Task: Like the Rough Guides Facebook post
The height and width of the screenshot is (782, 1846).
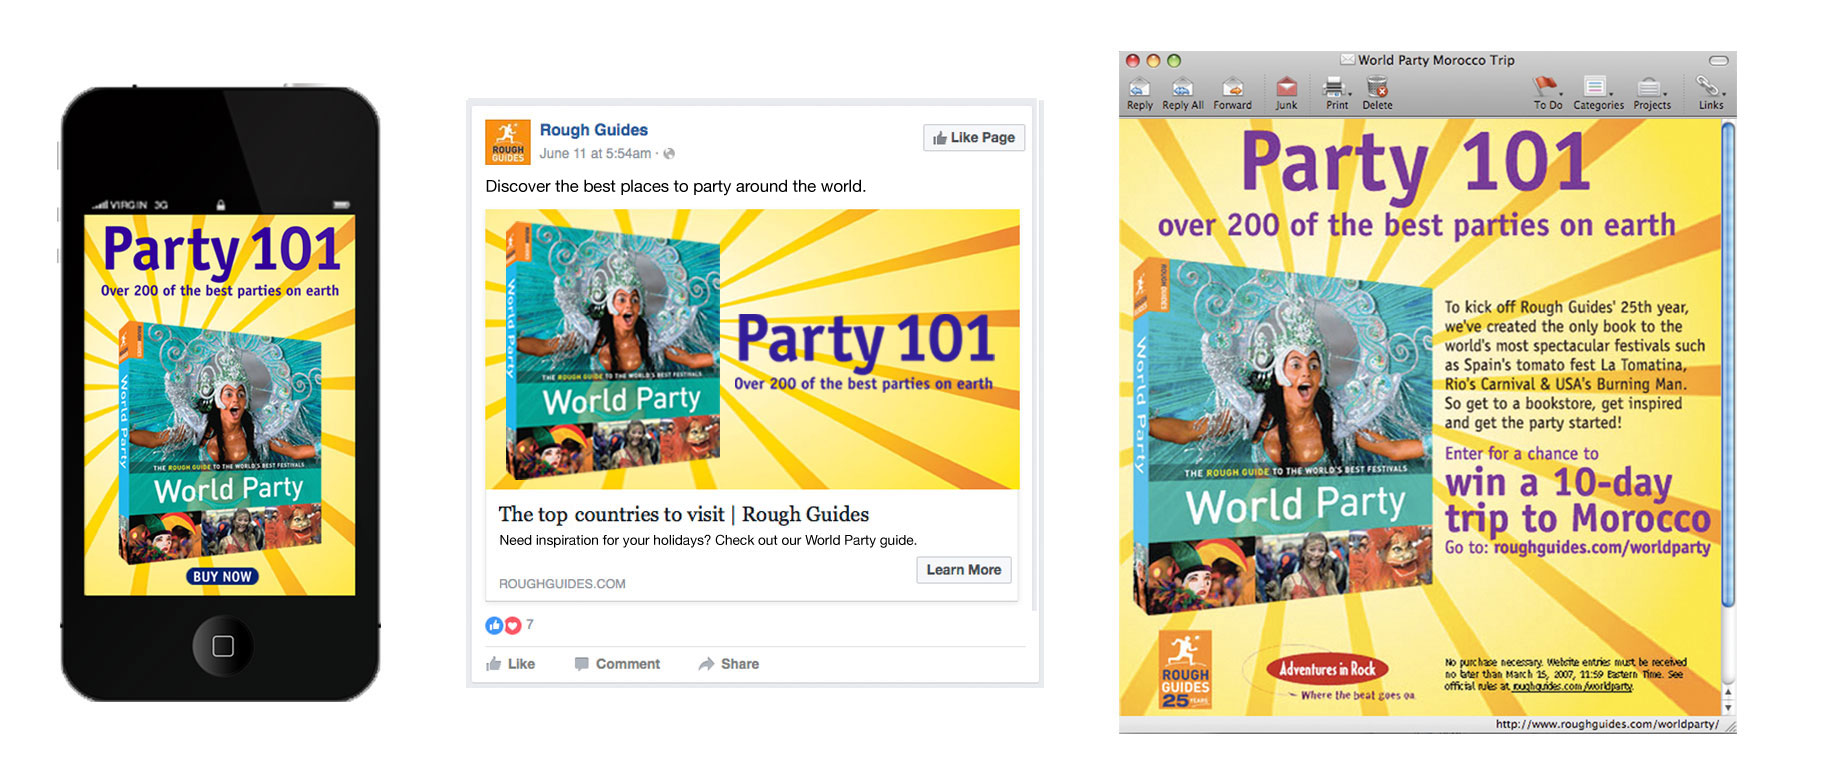Action: click(511, 664)
